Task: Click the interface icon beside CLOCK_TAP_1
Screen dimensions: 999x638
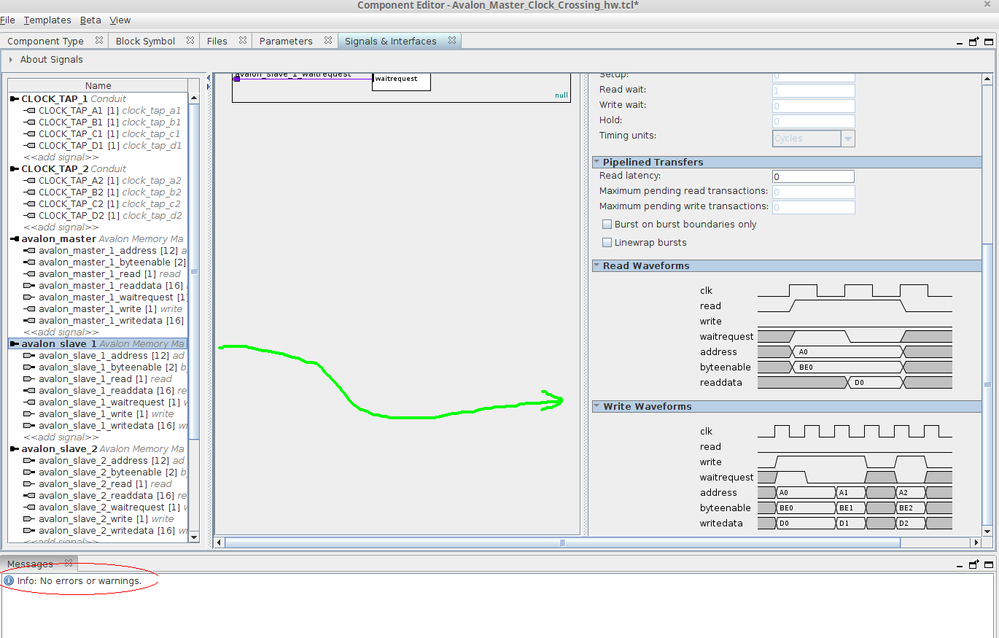Action: [14, 99]
